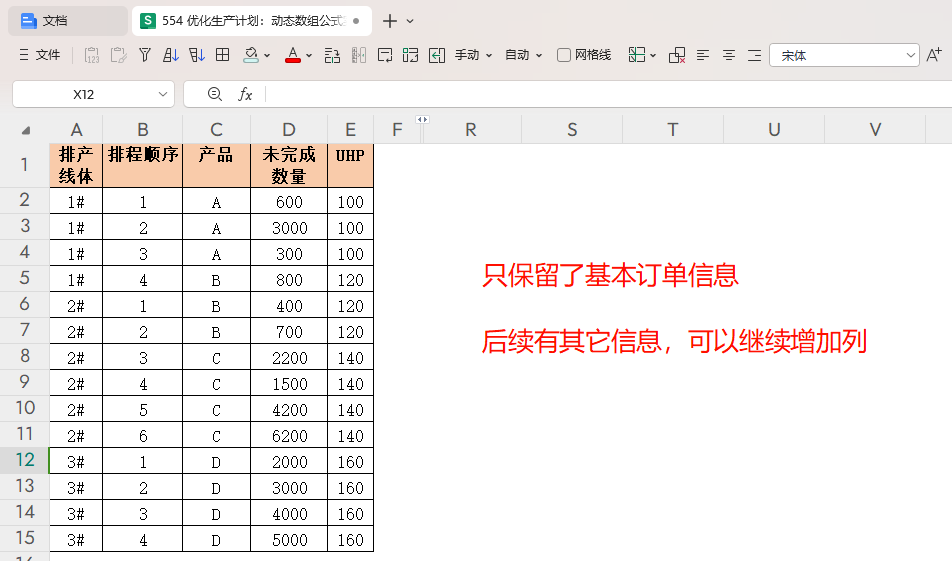
Task: Click the UHP header cell
Action: click(x=350, y=165)
